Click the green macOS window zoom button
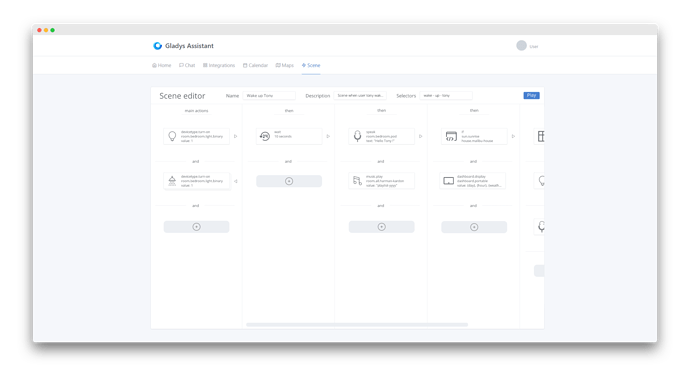The height and width of the screenshot is (367, 690). click(52, 30)
